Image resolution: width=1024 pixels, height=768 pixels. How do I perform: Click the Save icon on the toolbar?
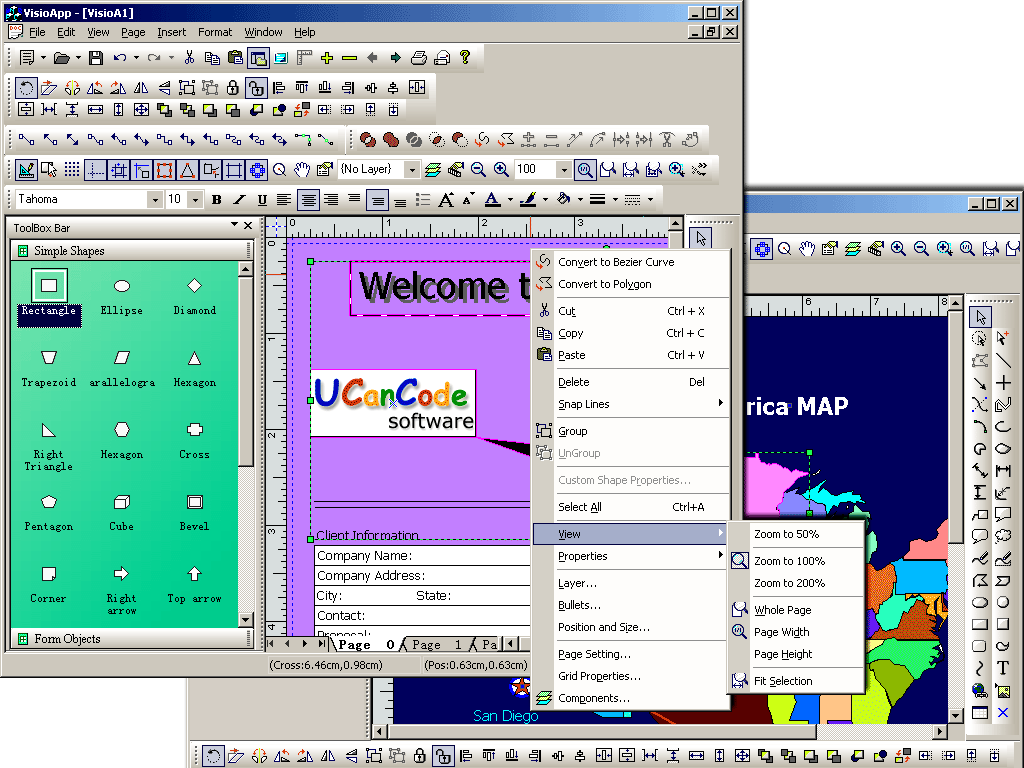pyautogui.click(x=95, y=57)
